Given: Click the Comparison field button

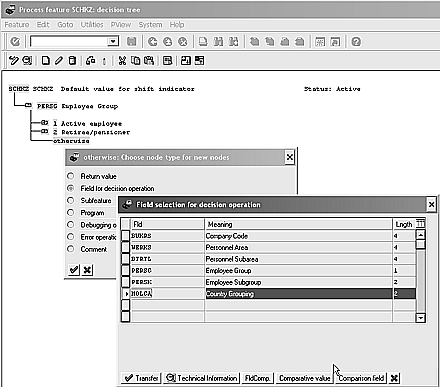Looking at the screenshot, I should coord(361,378).
